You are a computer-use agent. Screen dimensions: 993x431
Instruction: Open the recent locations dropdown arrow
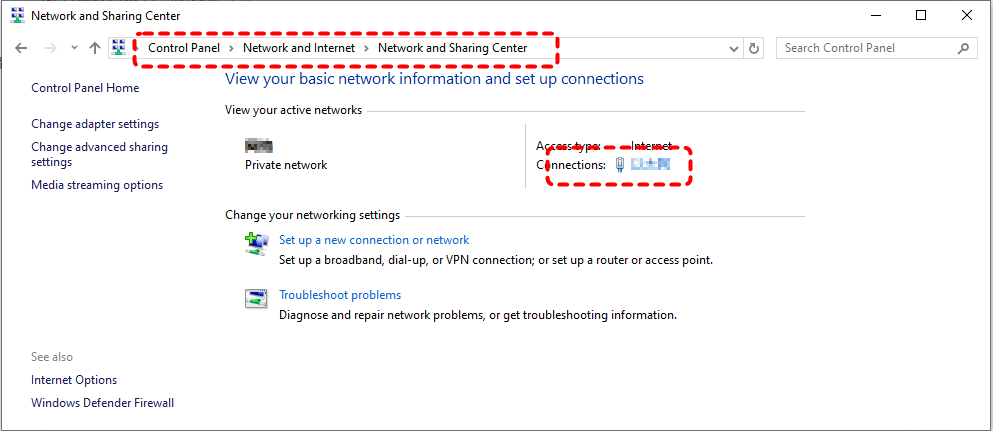(73, 48)
